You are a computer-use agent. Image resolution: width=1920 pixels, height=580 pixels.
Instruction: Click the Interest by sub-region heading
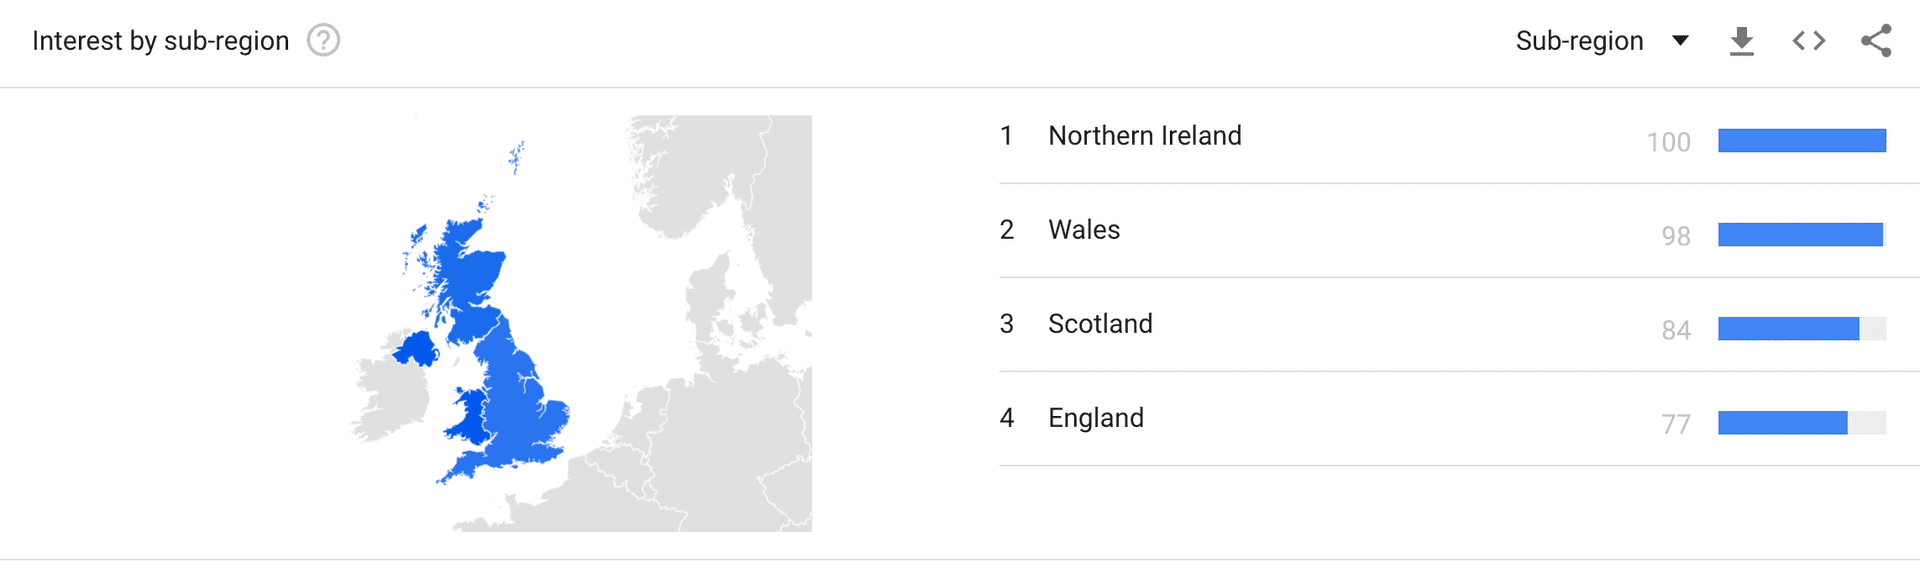[160, 41]
